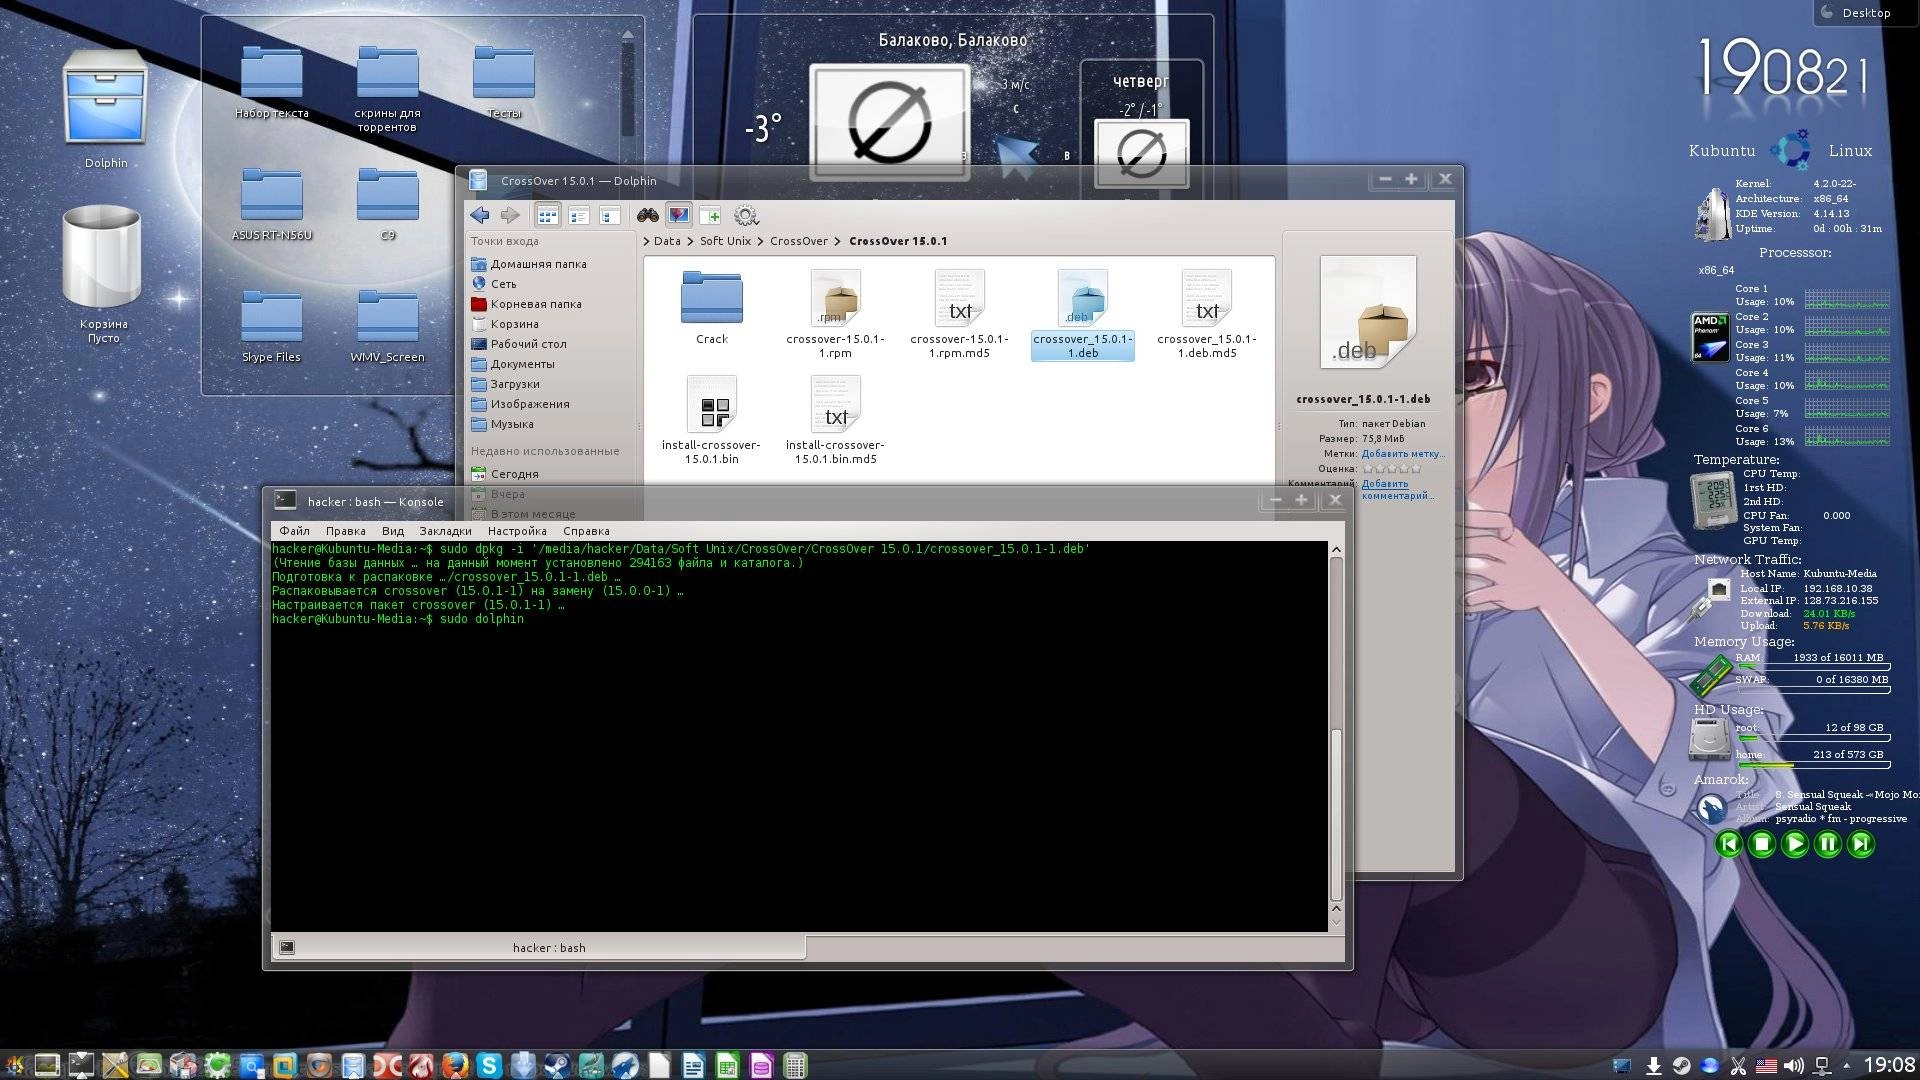The height and width of the screenshot is (1080, 1920).
Task: Click the Konsole vertical scrollbar handle
Action: pyautogui.click(x=1336, y=815)
